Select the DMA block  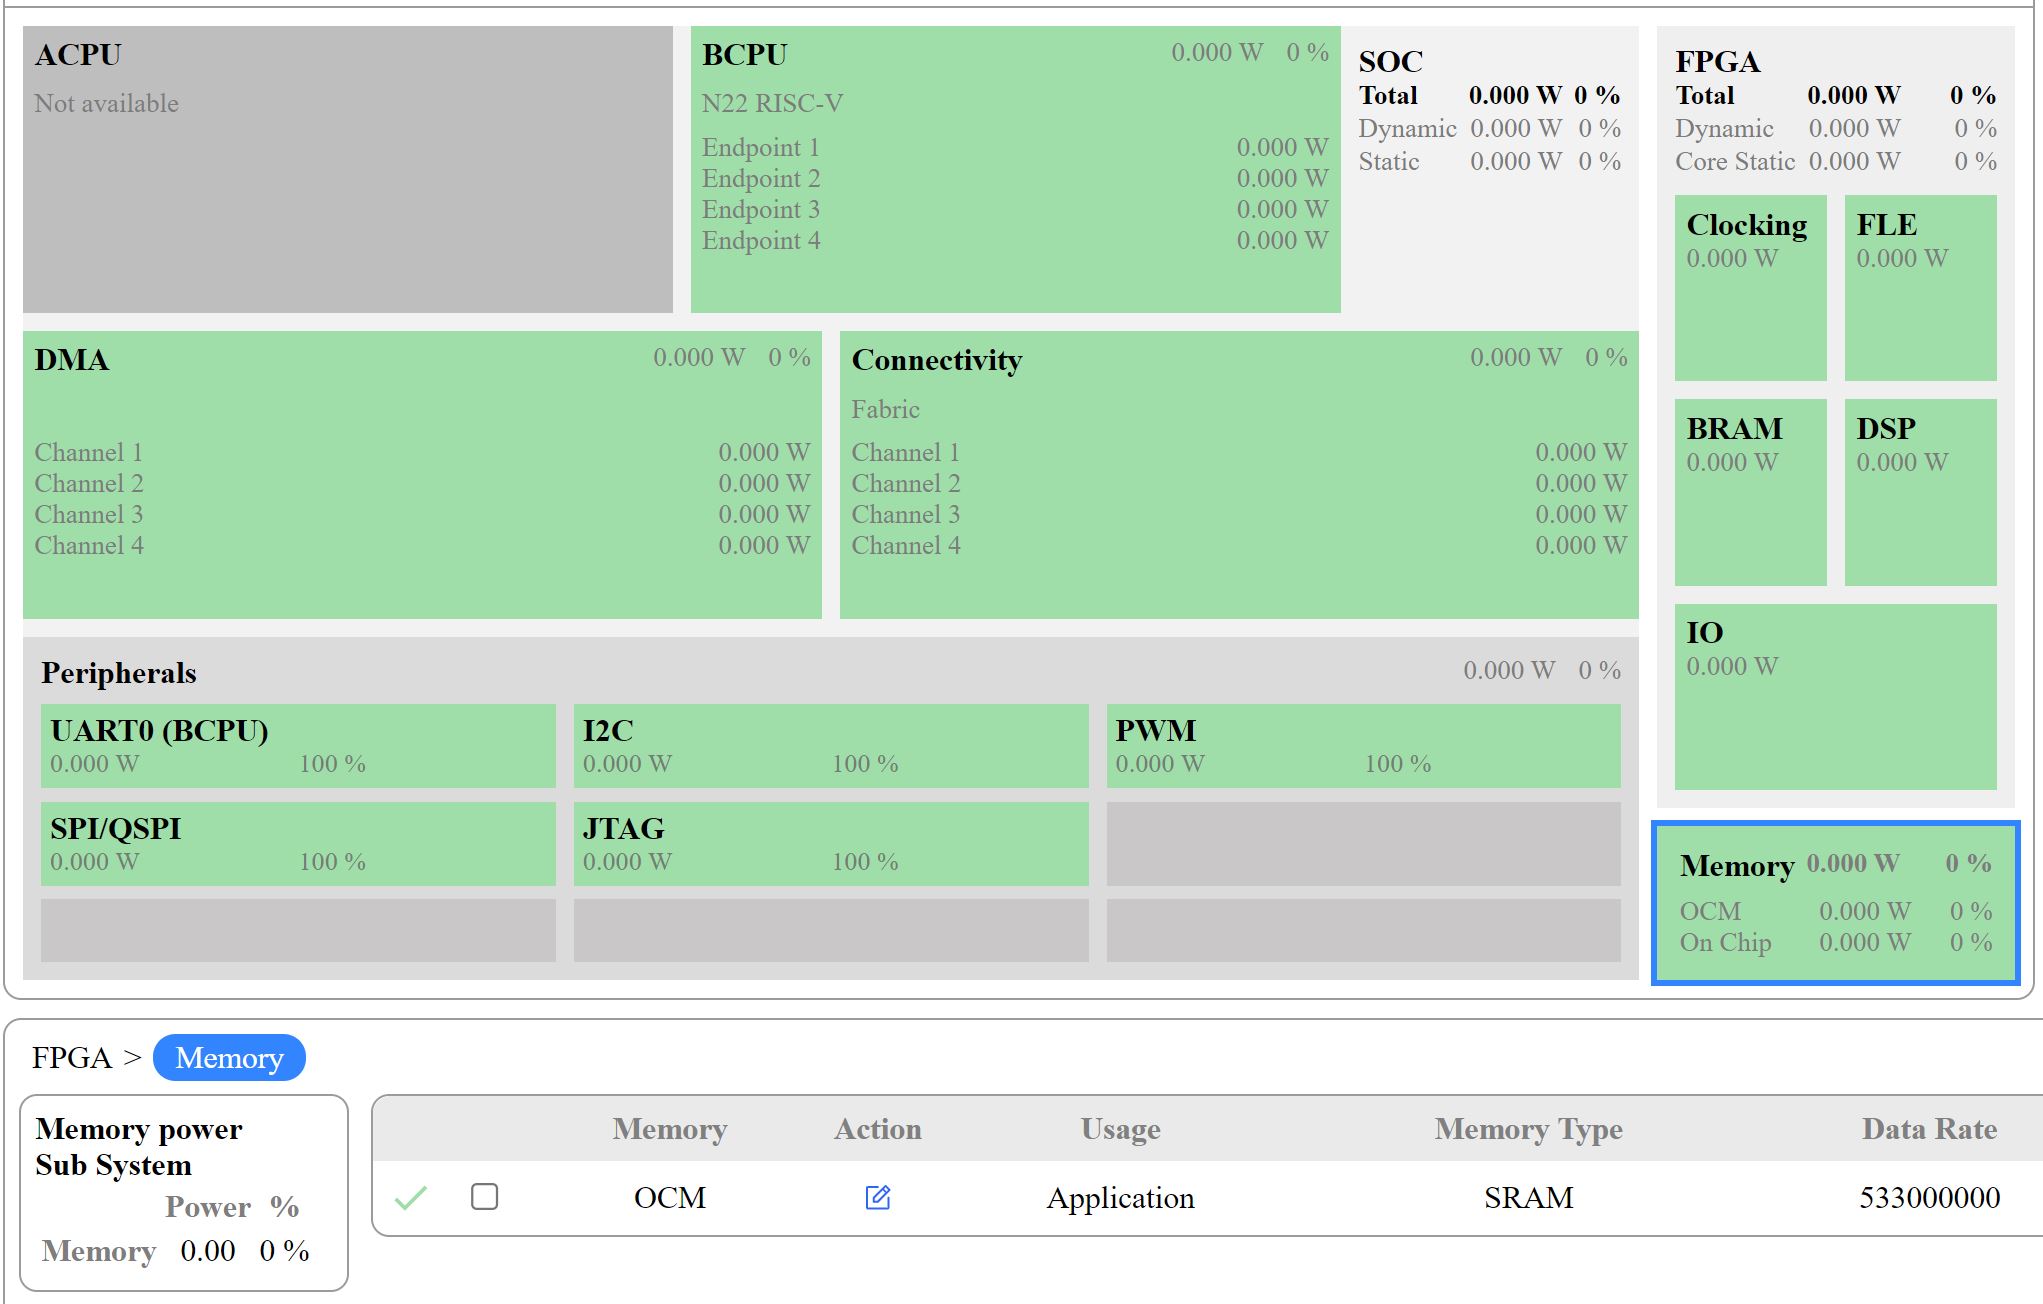(x=422, y=475)
